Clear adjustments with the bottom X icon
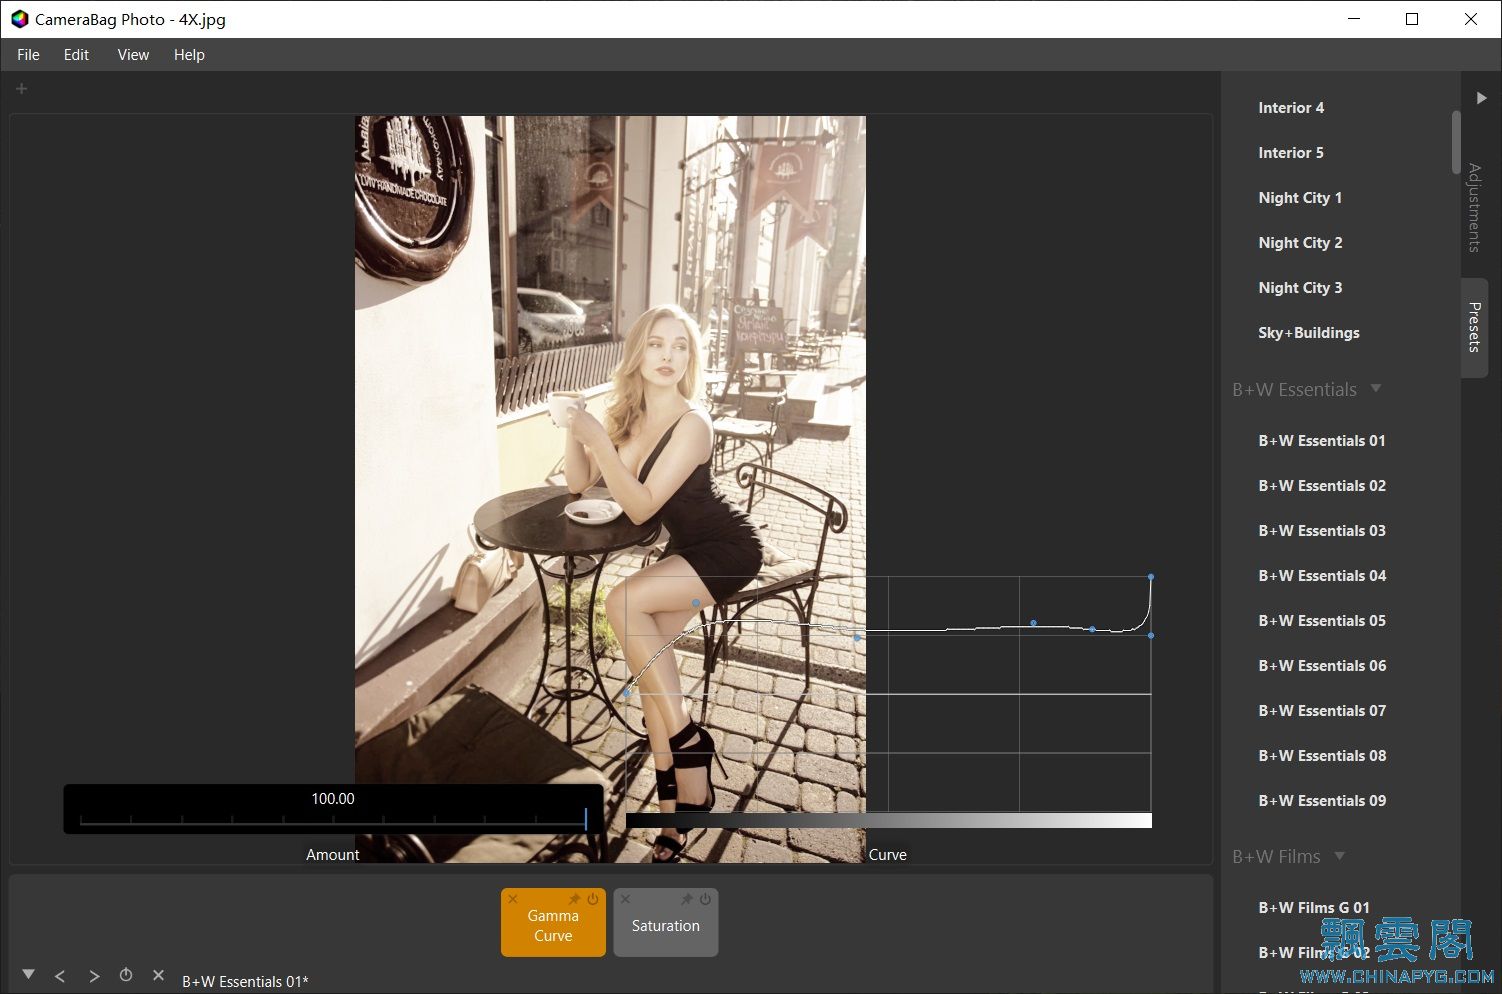 click(x=158, y=975)
